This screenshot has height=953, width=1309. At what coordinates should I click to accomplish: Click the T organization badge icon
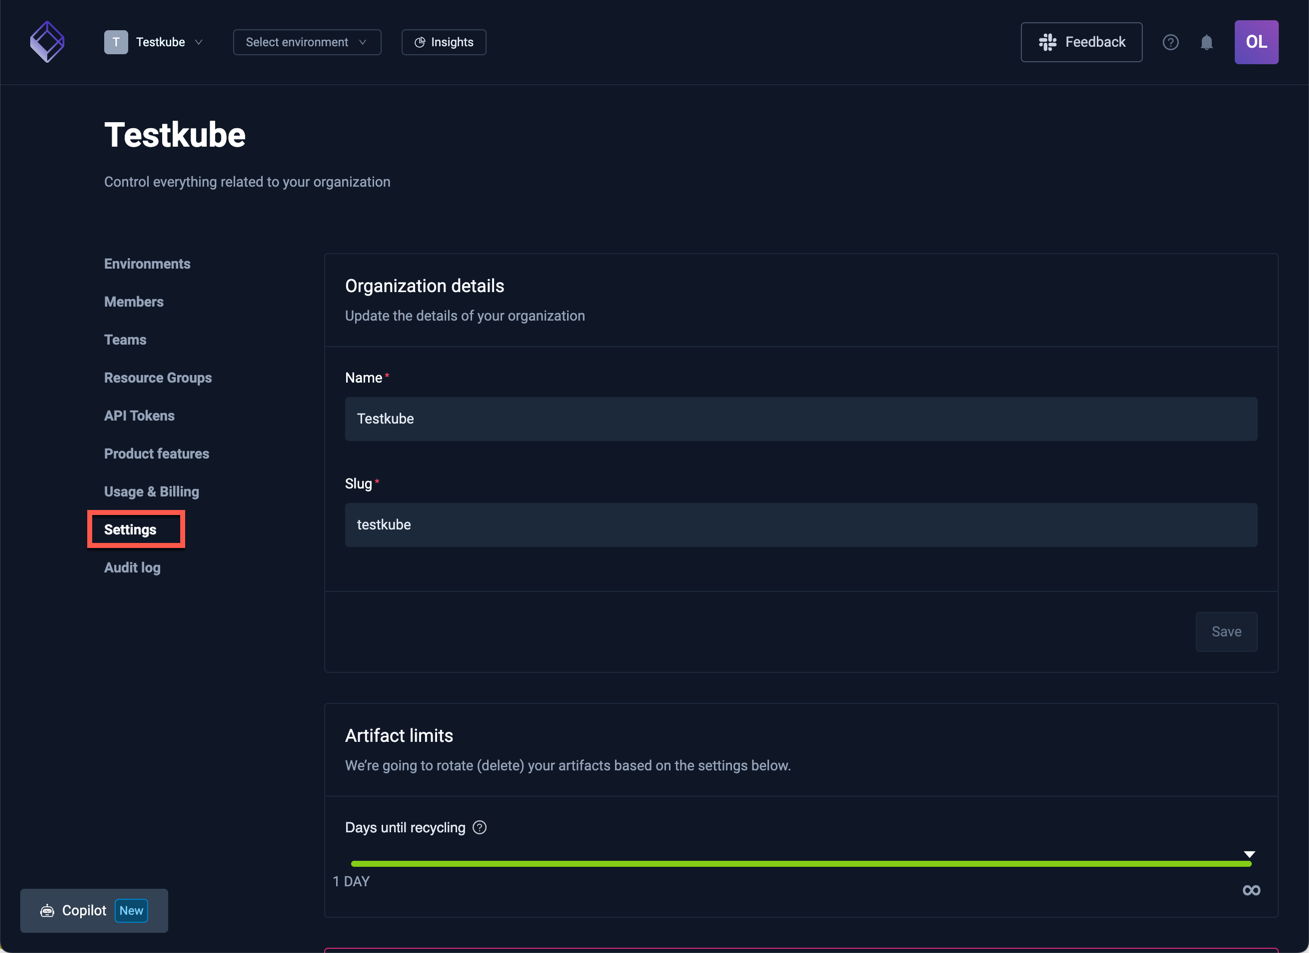[x=116, y=42]
